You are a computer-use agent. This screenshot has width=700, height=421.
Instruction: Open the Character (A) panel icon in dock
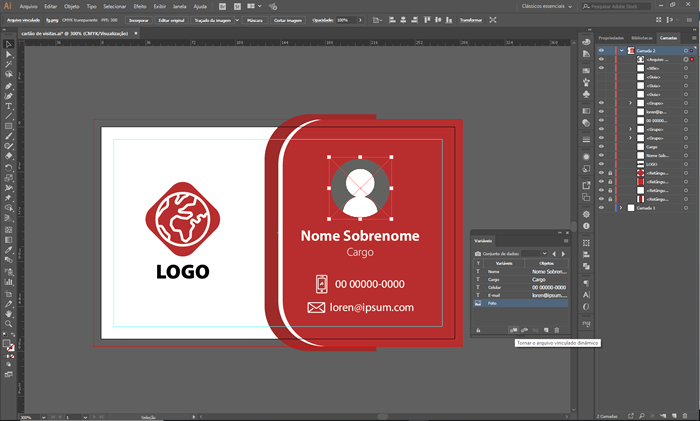586,295
